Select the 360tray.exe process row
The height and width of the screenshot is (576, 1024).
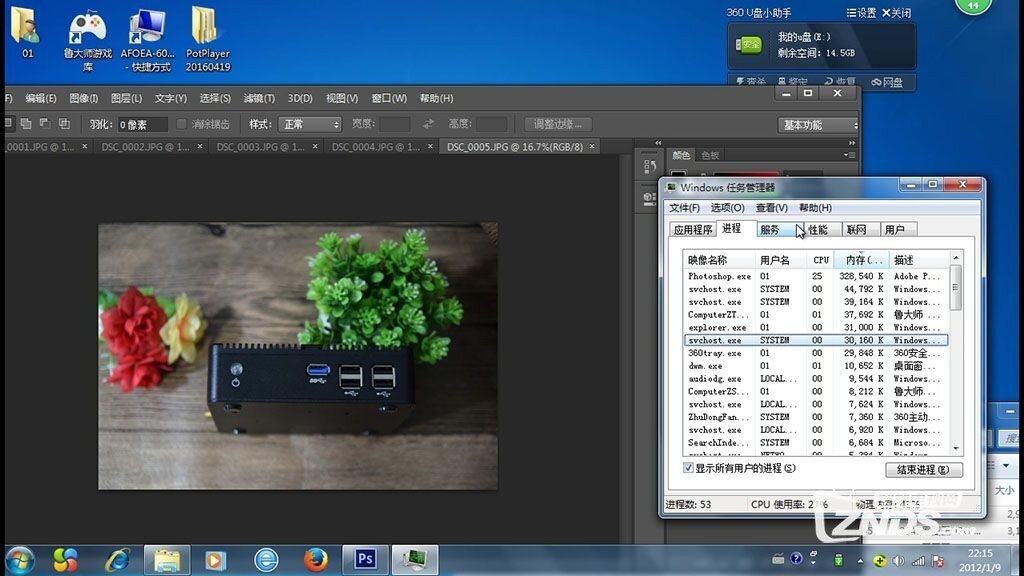(x=815, y=353)
